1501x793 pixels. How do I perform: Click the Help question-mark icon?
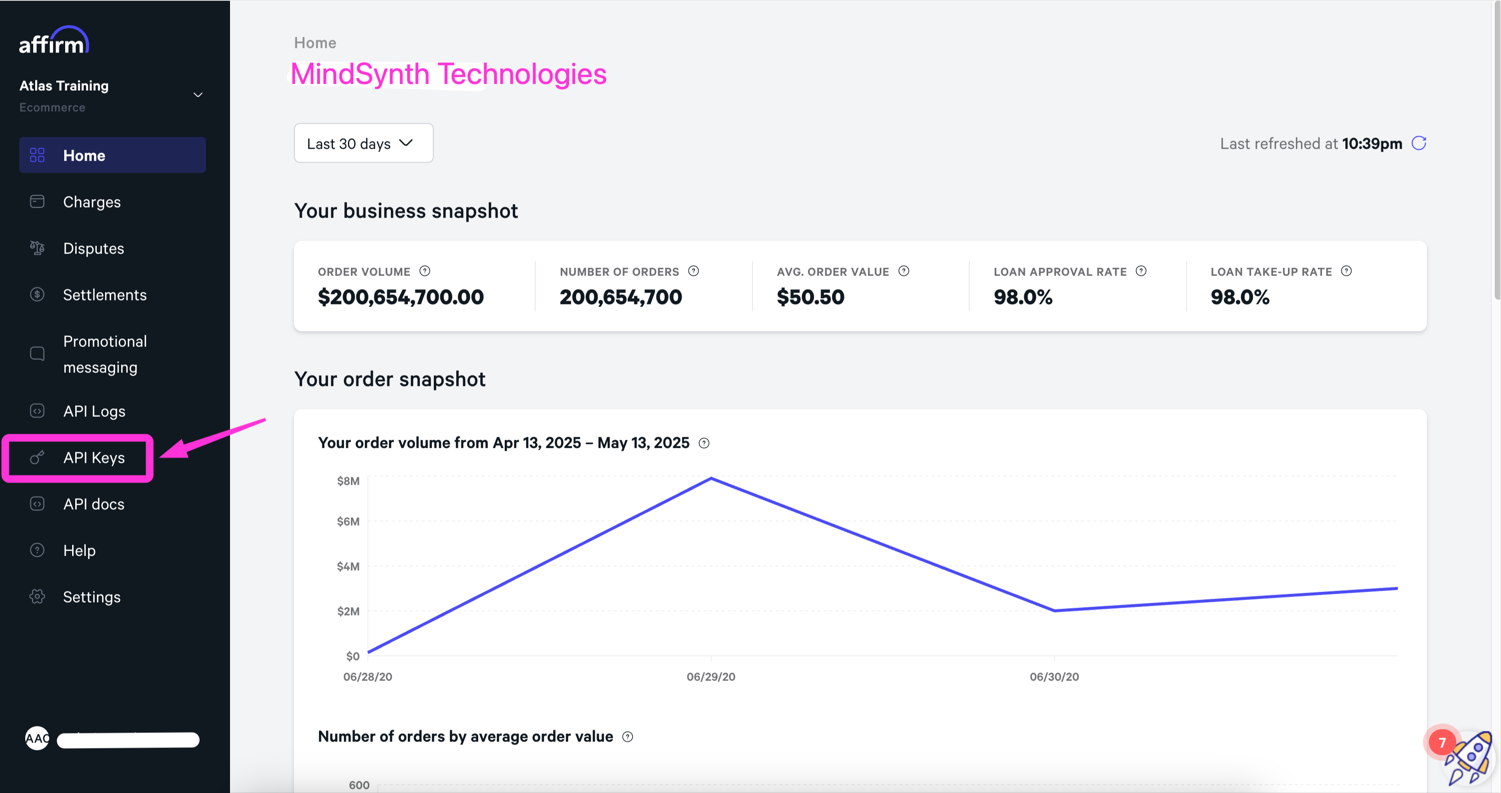click(x=37, y=550)
